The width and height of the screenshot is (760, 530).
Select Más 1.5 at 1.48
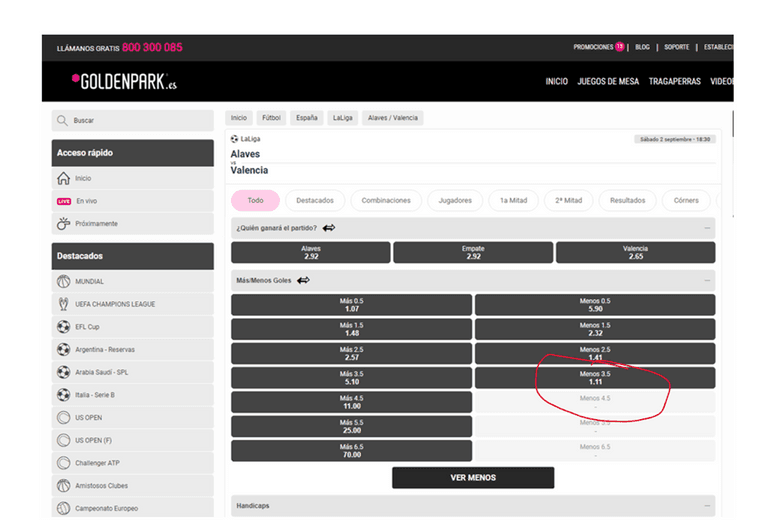[351, 329]
